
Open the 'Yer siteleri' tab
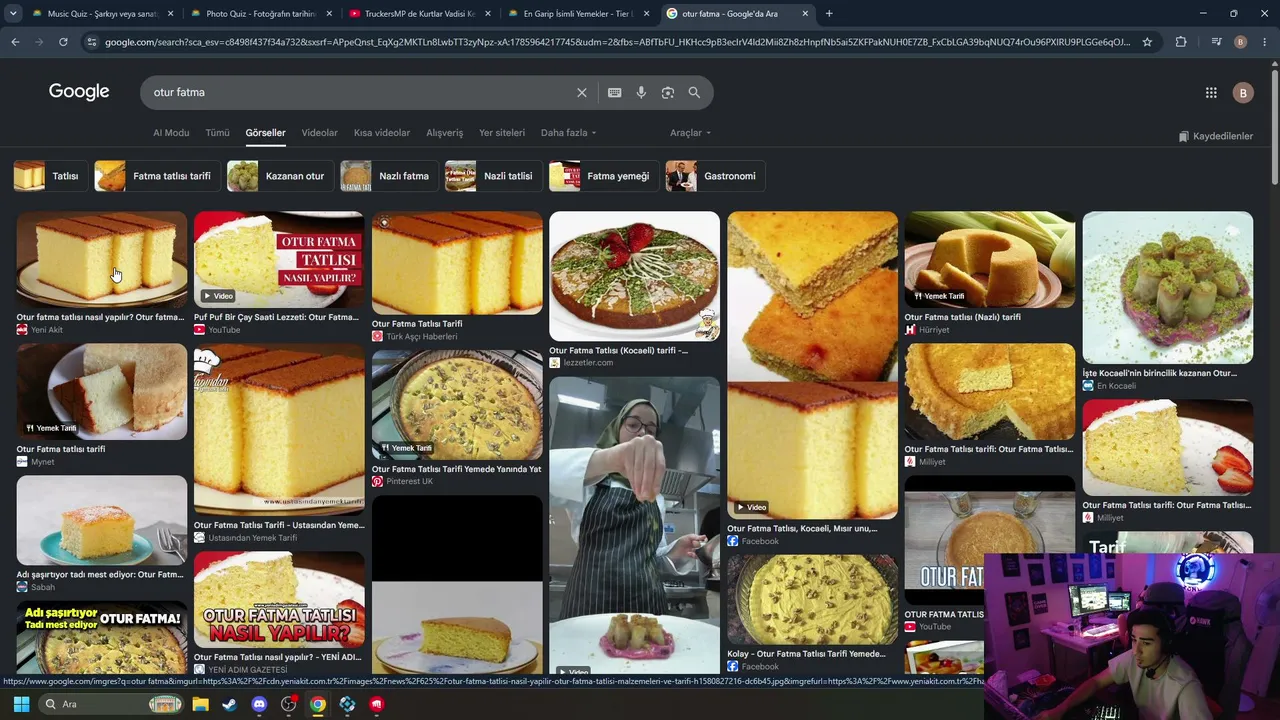(502, 133)
